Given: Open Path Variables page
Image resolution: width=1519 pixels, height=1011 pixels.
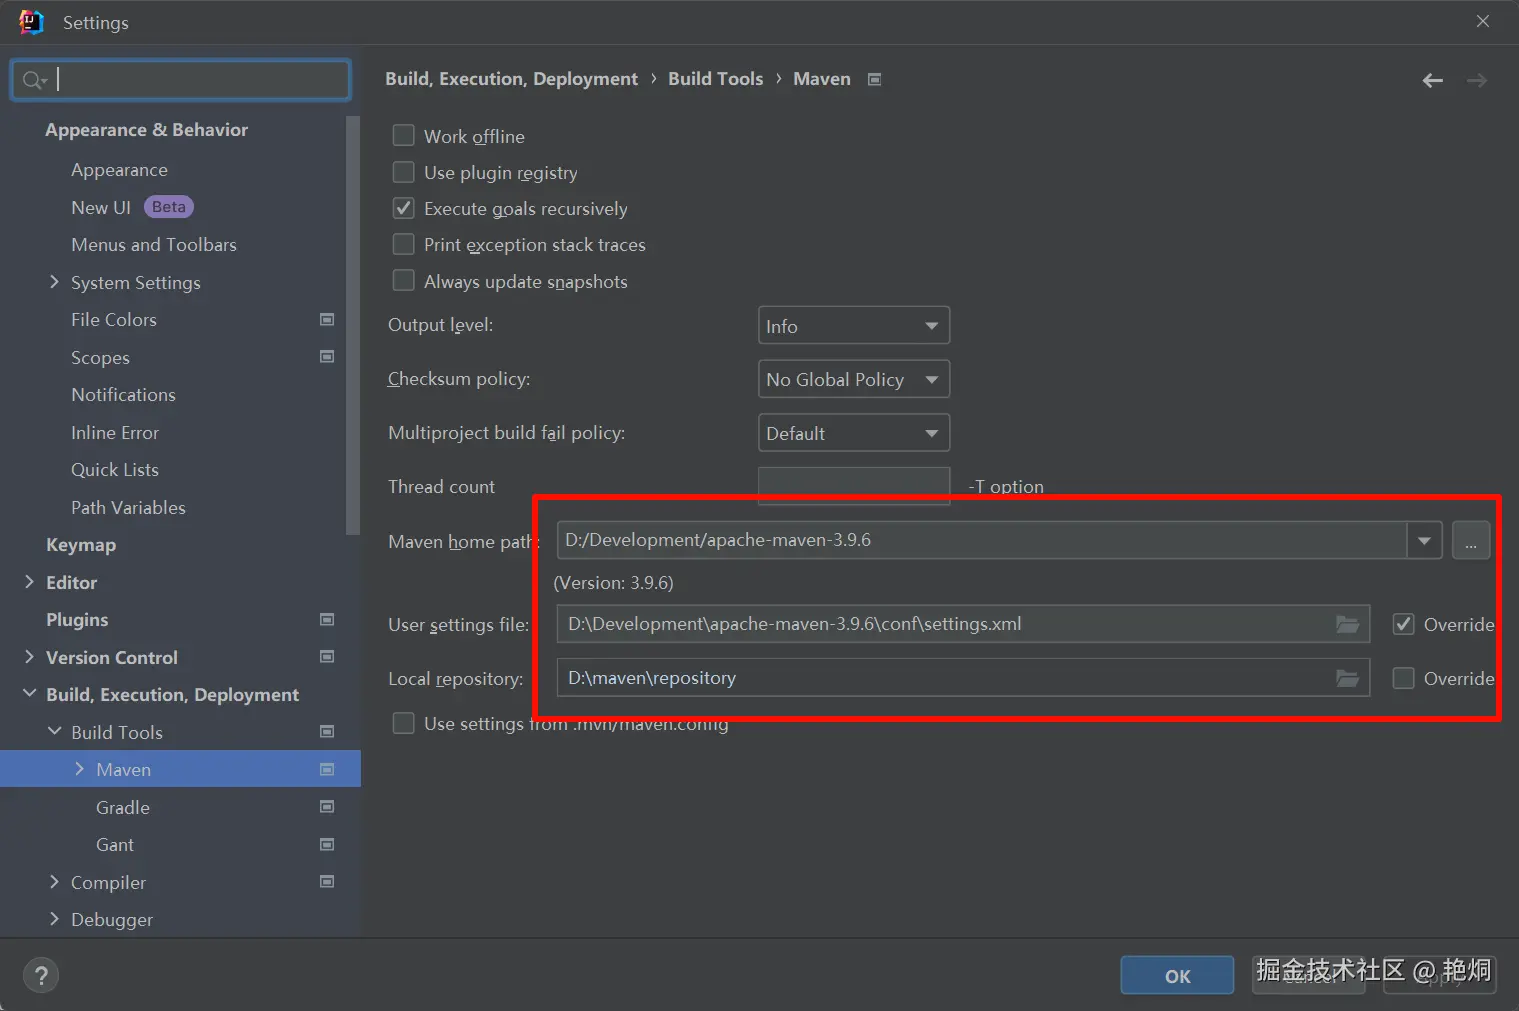Looking at the screenshot, I should point(128,507).
